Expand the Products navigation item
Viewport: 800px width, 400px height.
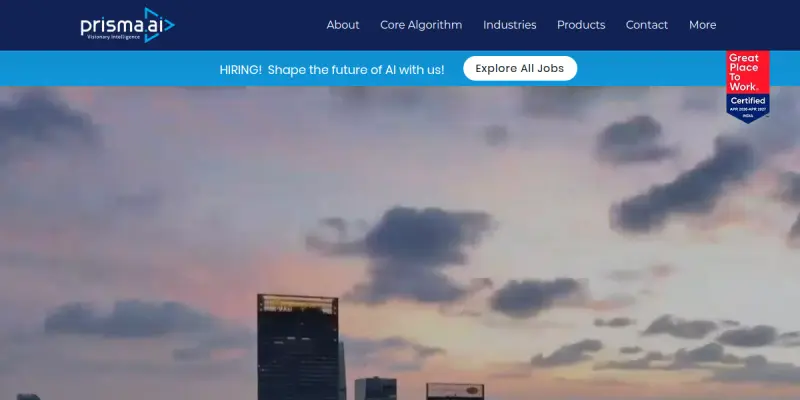point(581,25)
